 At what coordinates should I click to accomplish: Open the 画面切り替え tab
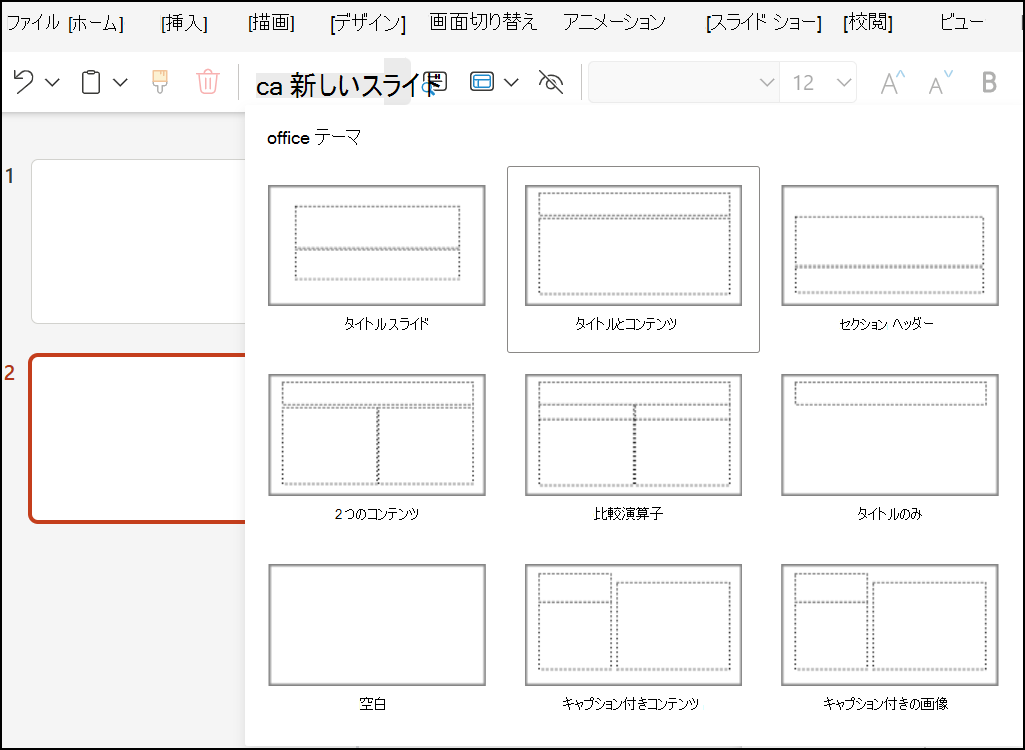[483, 22]
